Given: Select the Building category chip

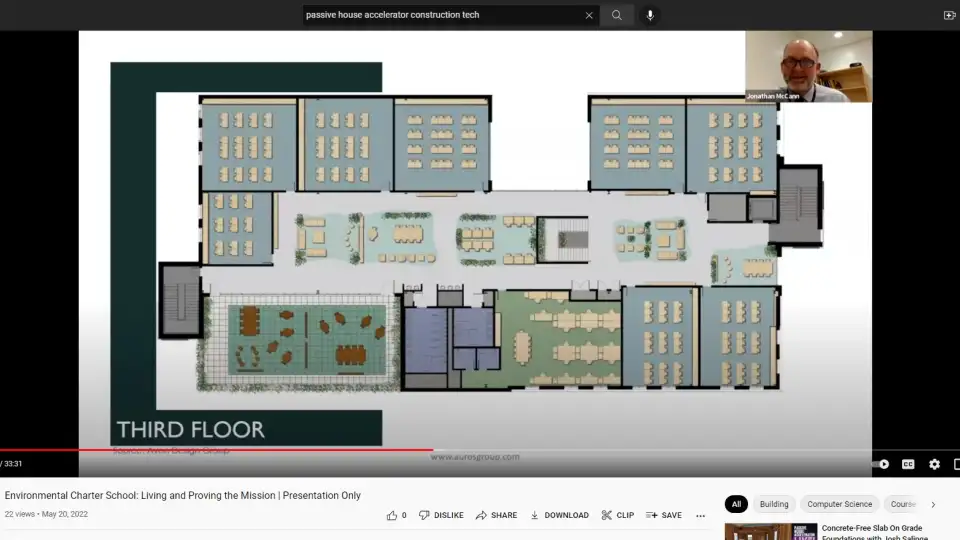Looking at the screenshot, I should (774, 504).
